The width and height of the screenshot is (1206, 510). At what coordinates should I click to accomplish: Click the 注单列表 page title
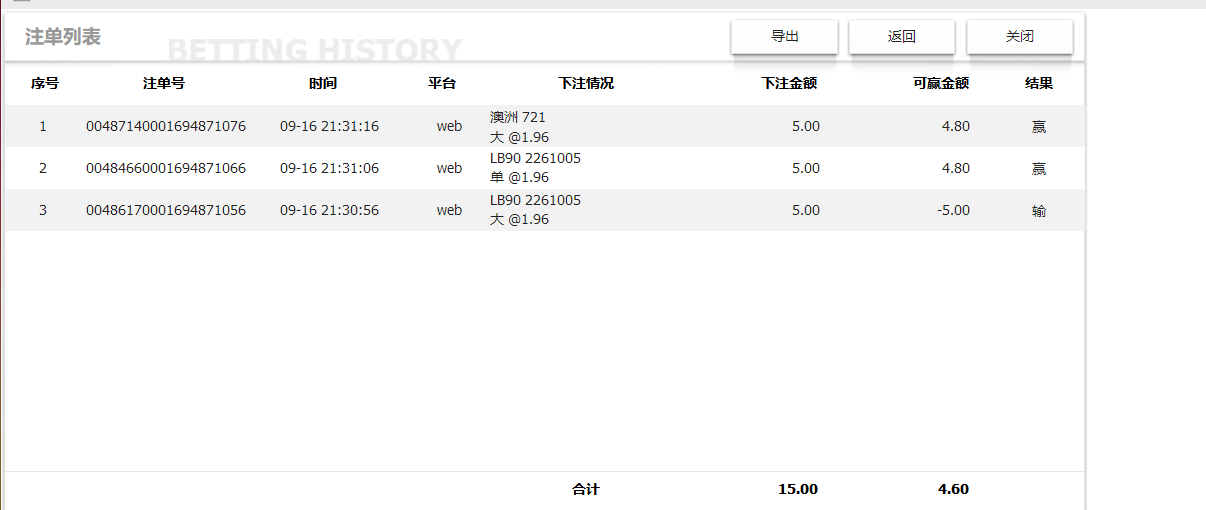[63, 37]
